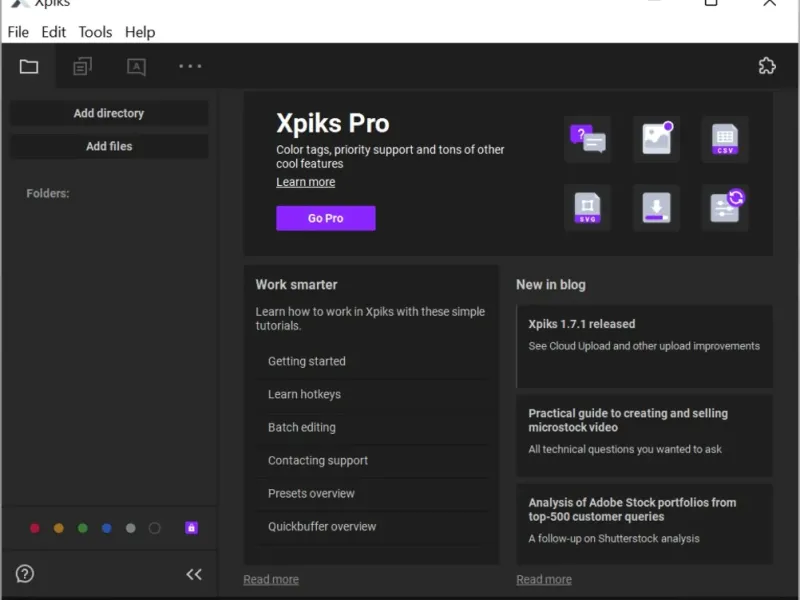800x600 pixels.
Task: Maximize the Xpiks window
Action: (x=711, y=3)
